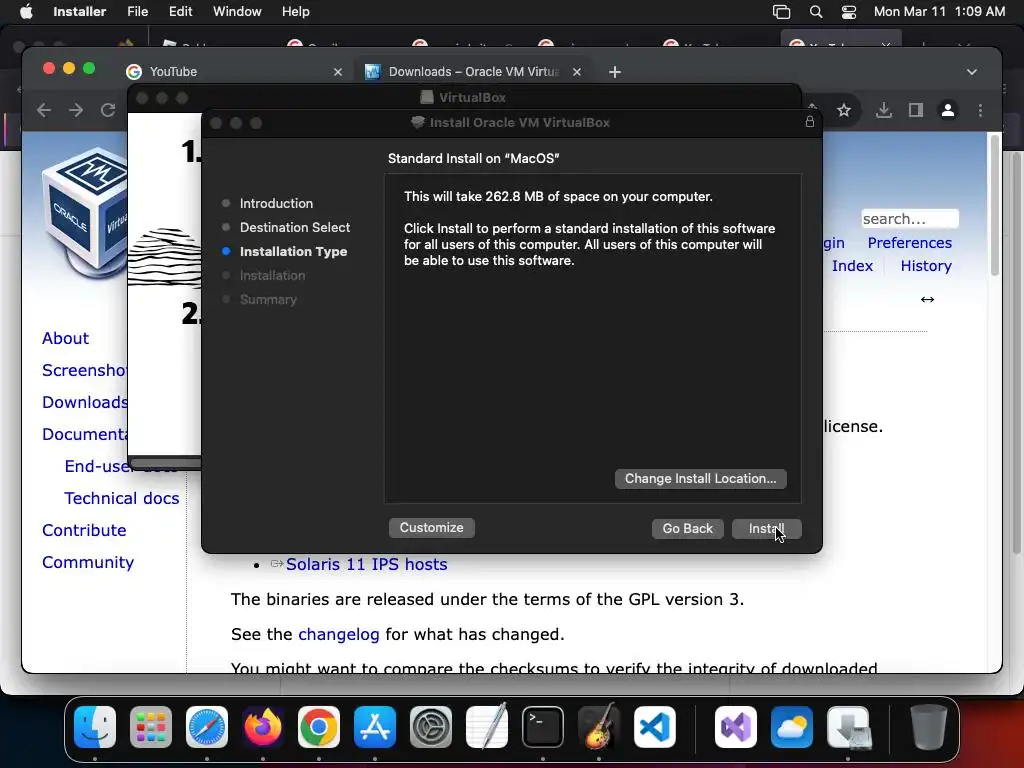
Task: Open the Index link
Action: point(852,266)
